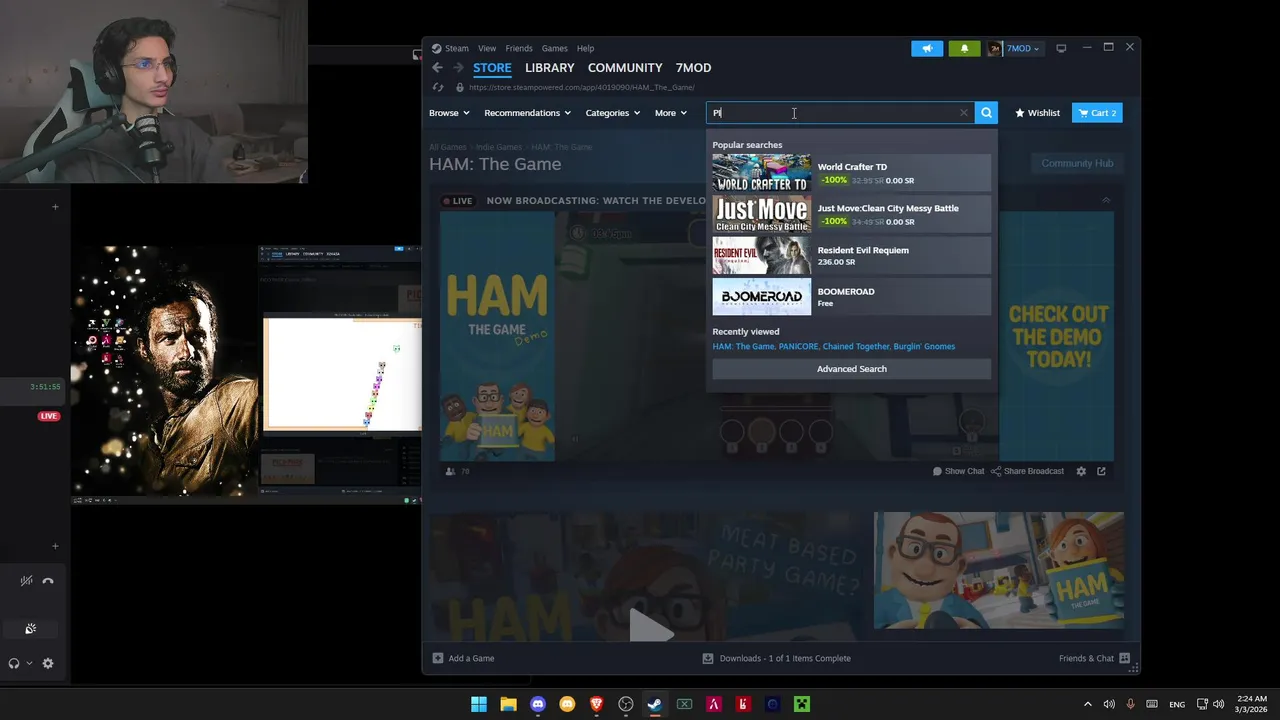Click Show Chat on broadcast
This screenshot has height=720, width=1280.
958,471
